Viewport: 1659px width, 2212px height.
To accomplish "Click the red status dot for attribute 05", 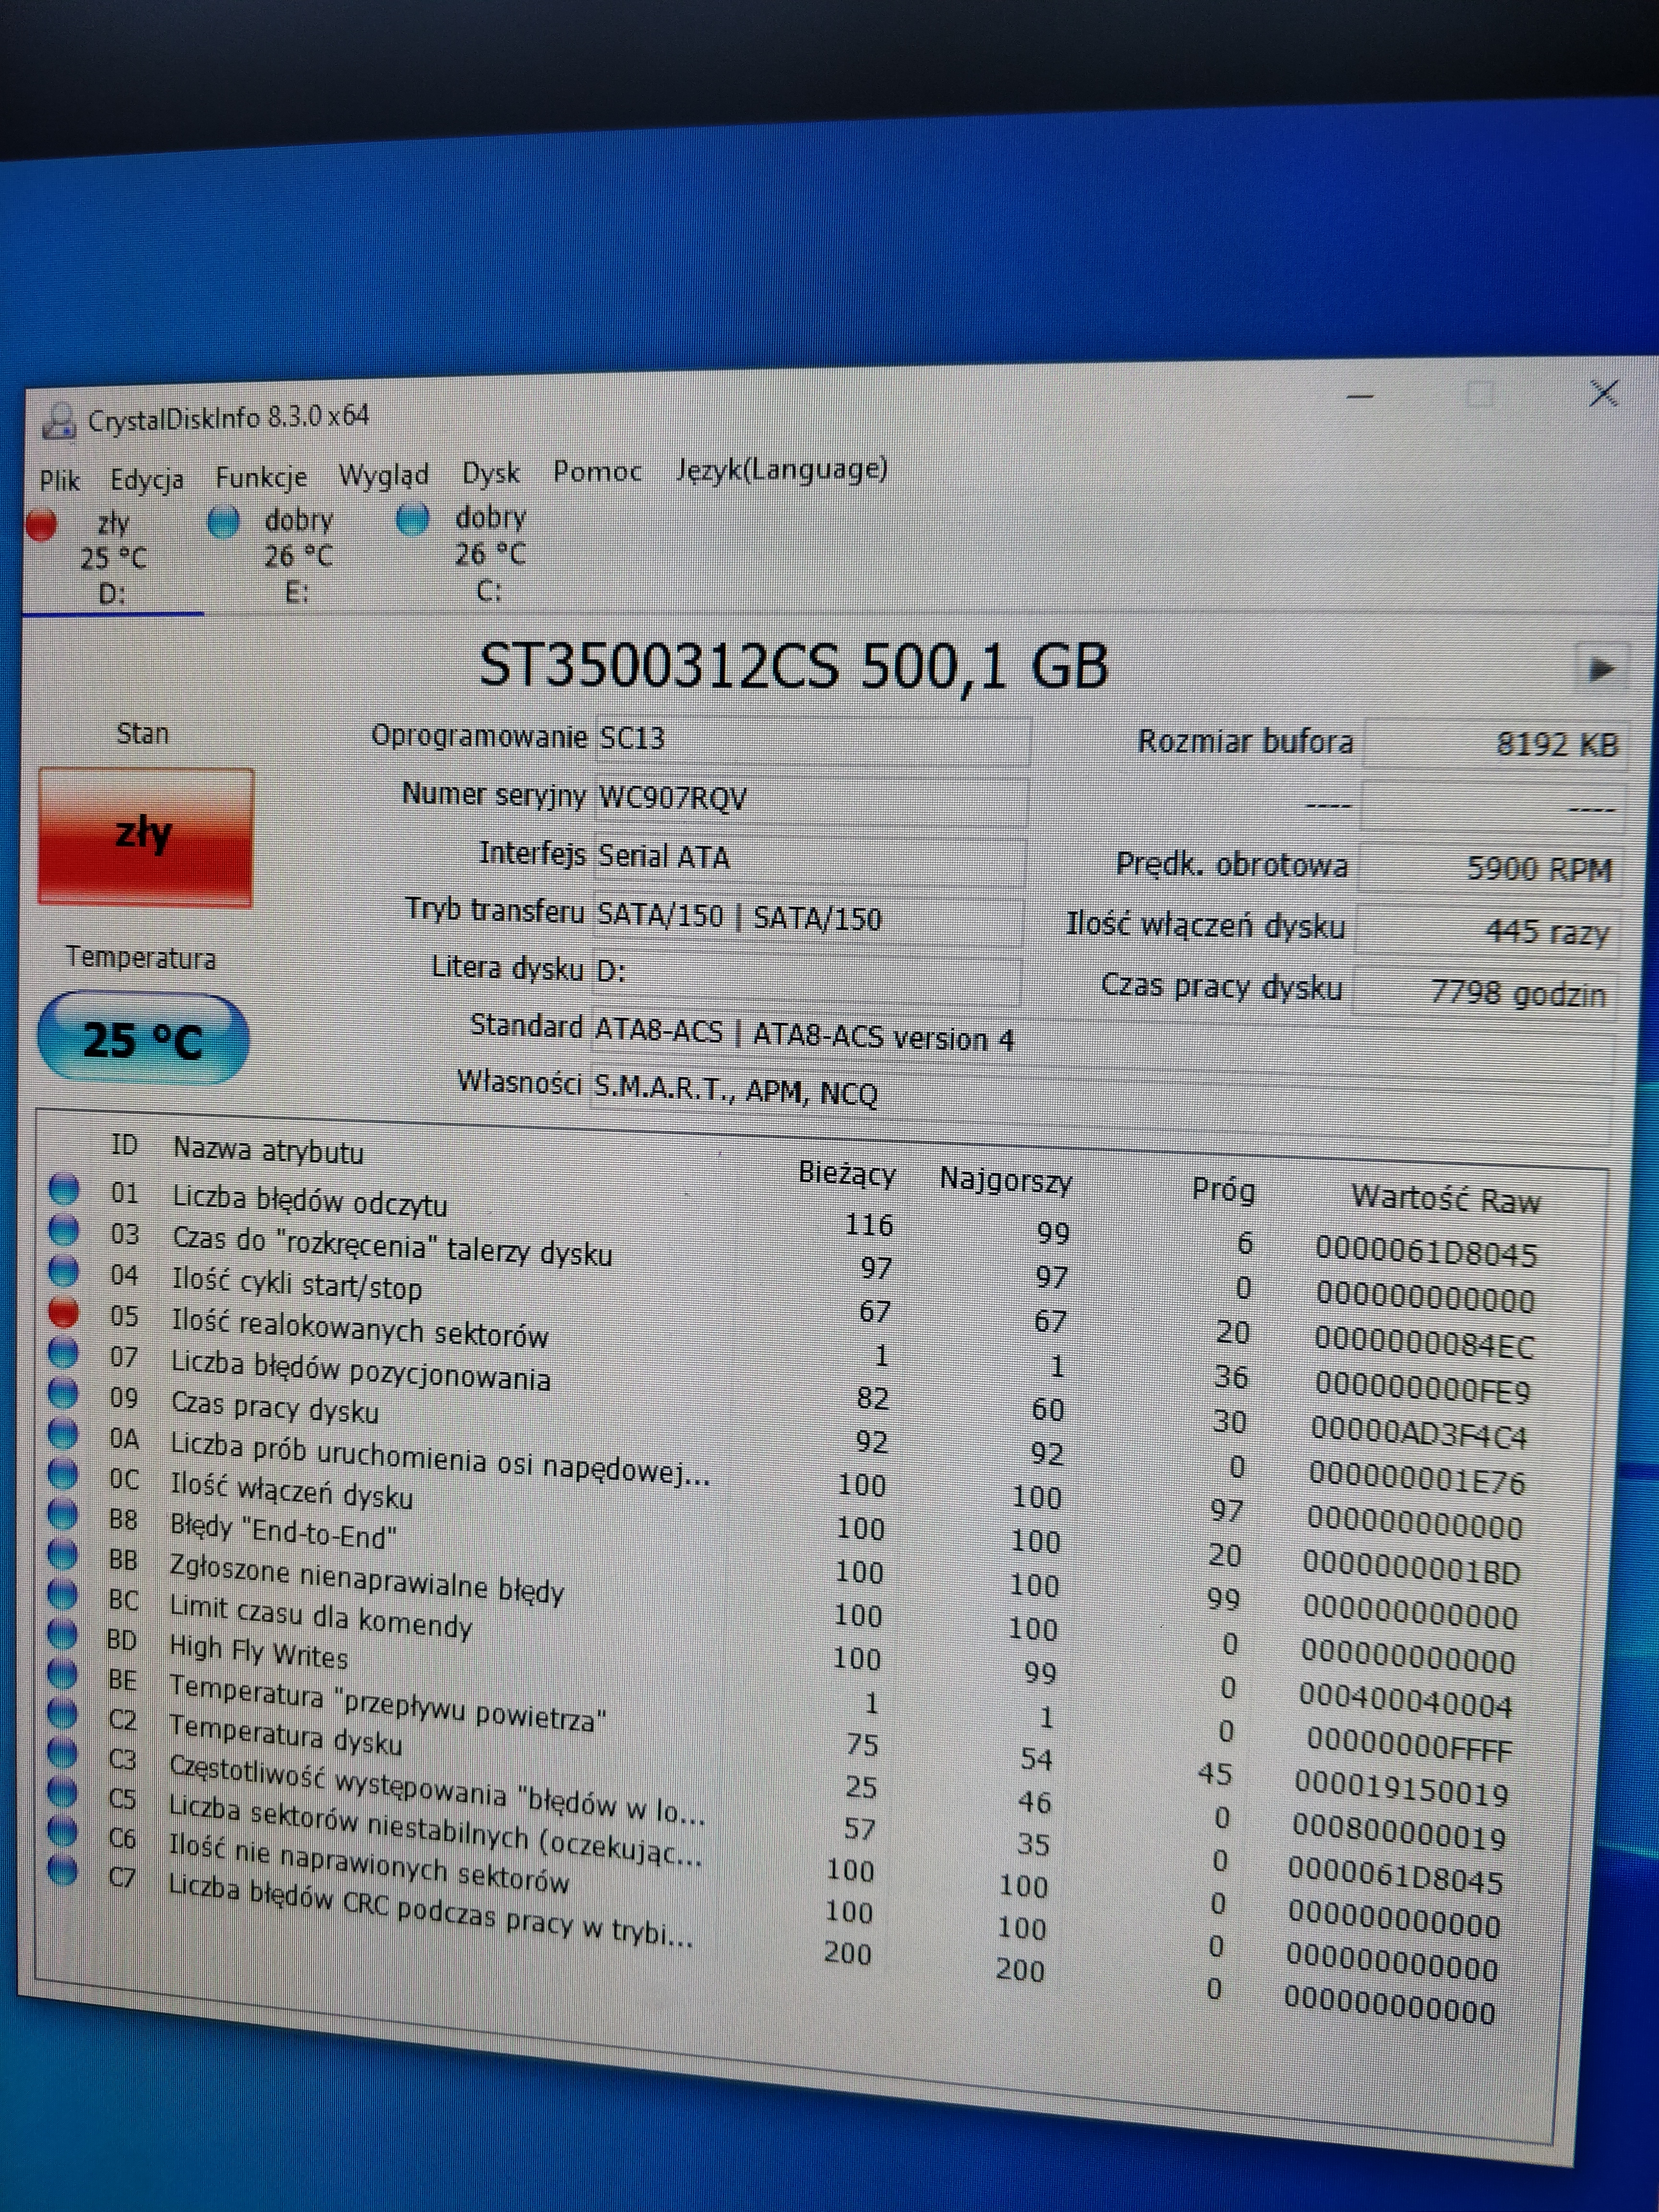I will point(63,1311).
